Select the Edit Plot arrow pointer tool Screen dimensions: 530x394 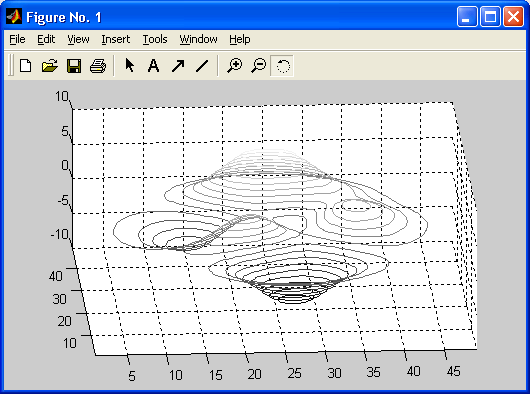[129, 65]
